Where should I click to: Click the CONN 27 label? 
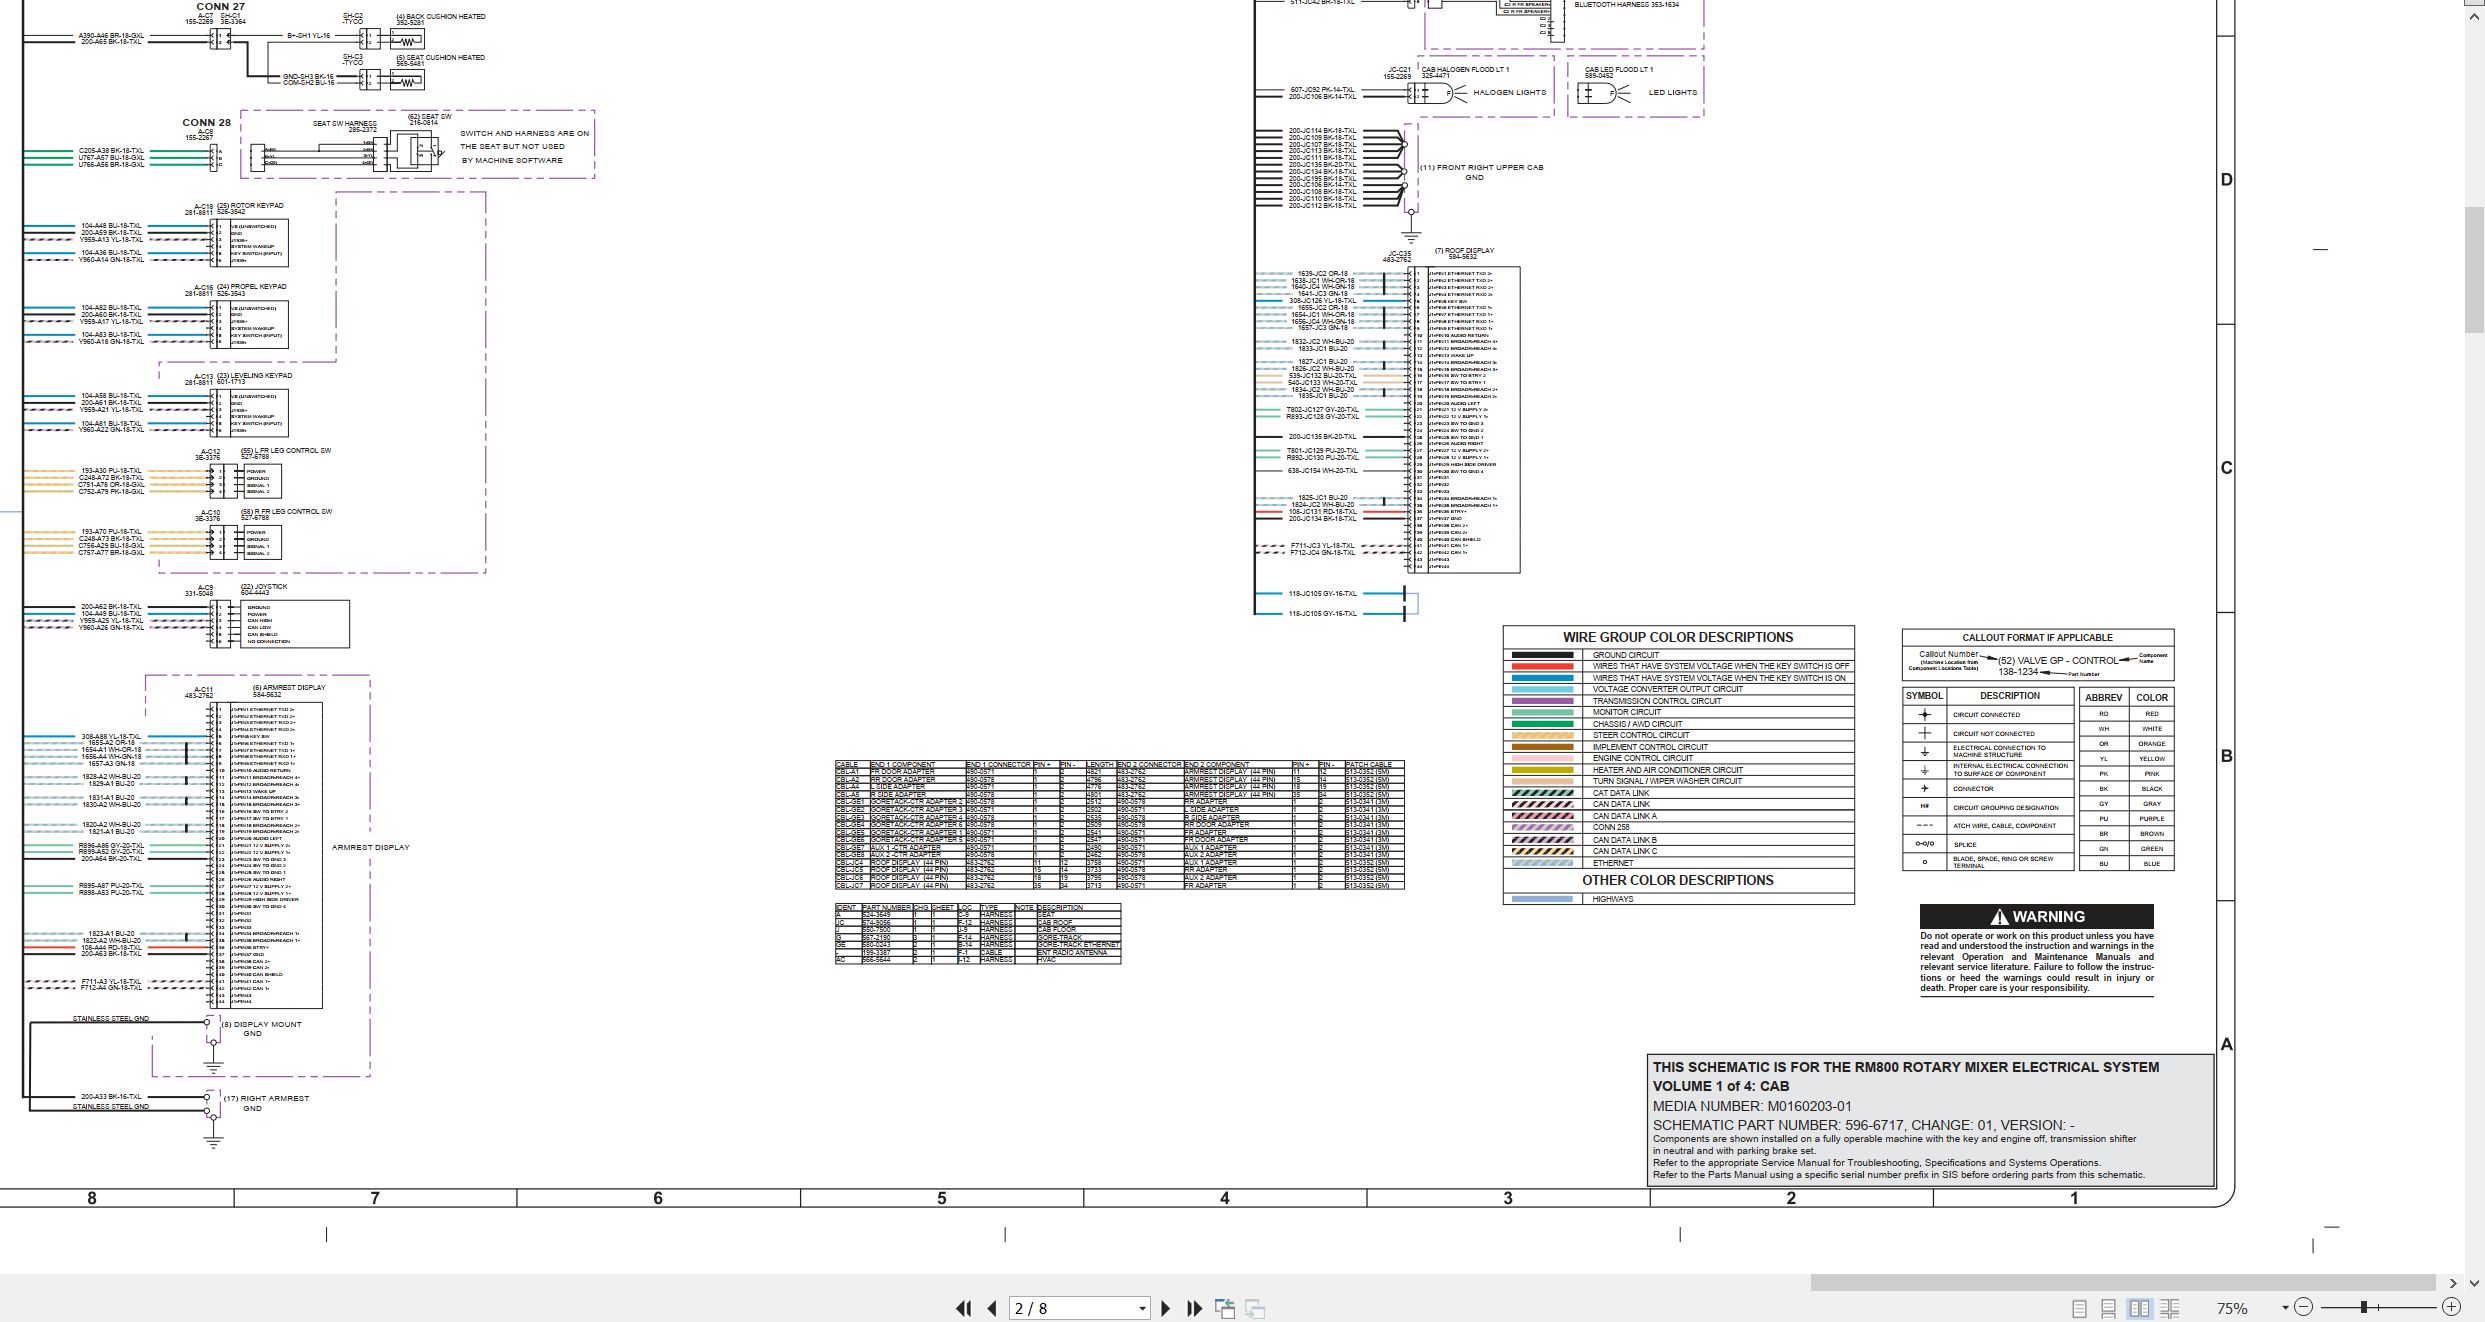tap(220, 6)
